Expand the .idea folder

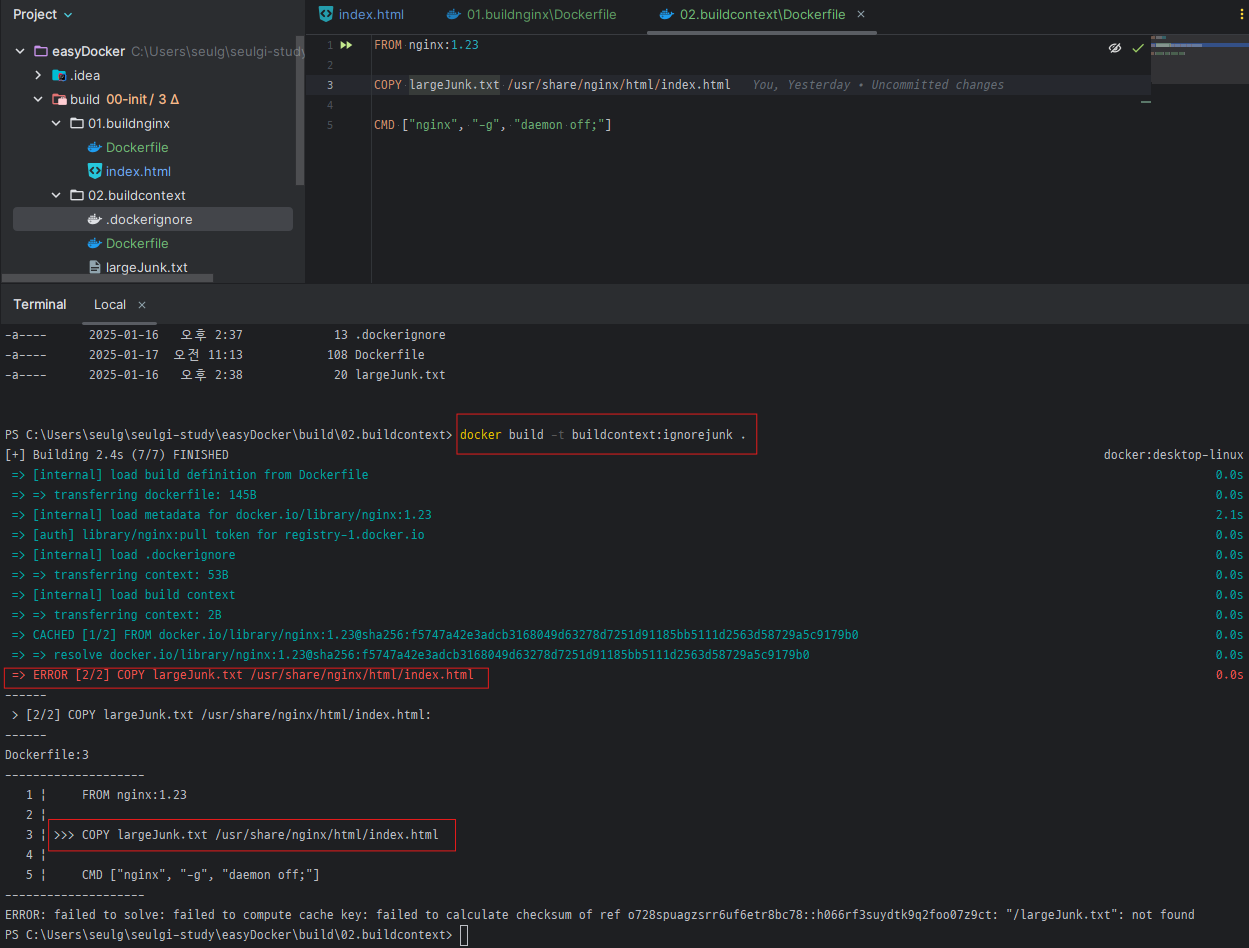click(x=39, y=75)
